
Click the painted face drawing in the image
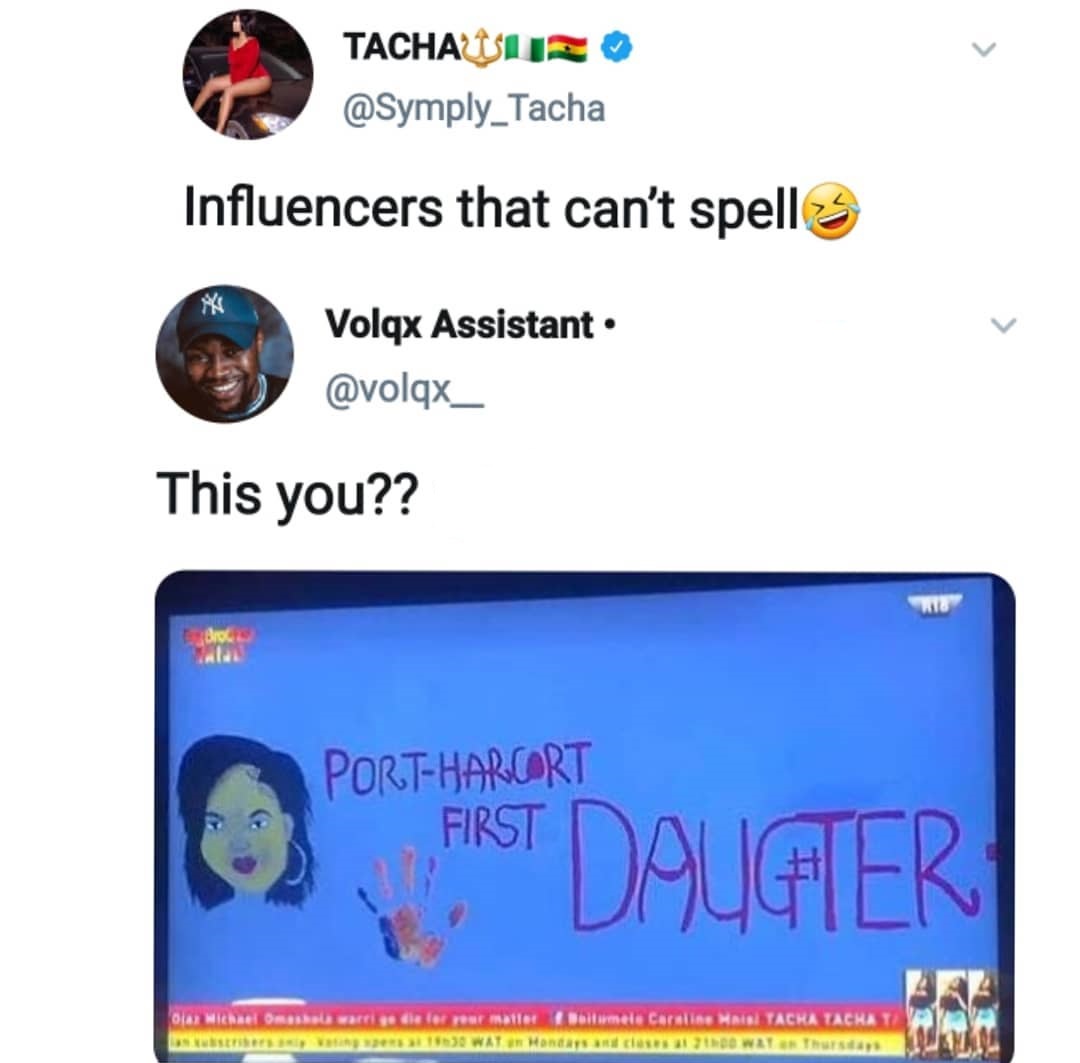(245, 820)
